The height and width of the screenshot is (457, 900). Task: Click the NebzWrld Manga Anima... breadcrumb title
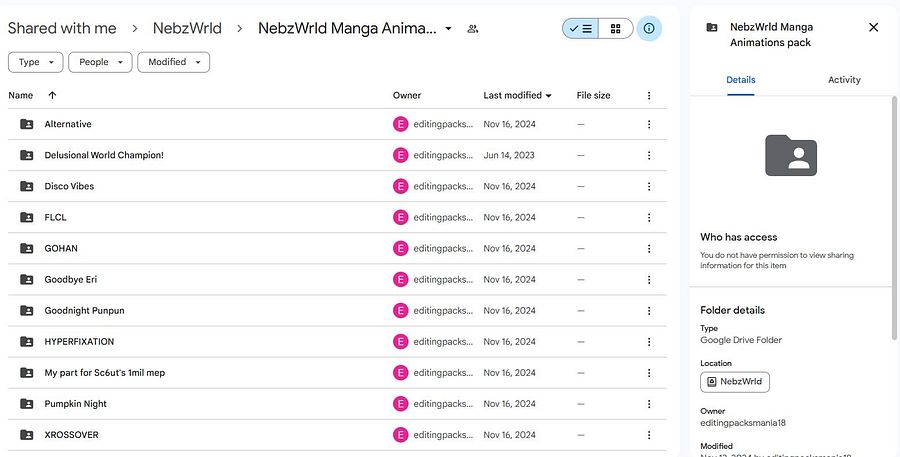pyautogui.click(x=347, y=28)
